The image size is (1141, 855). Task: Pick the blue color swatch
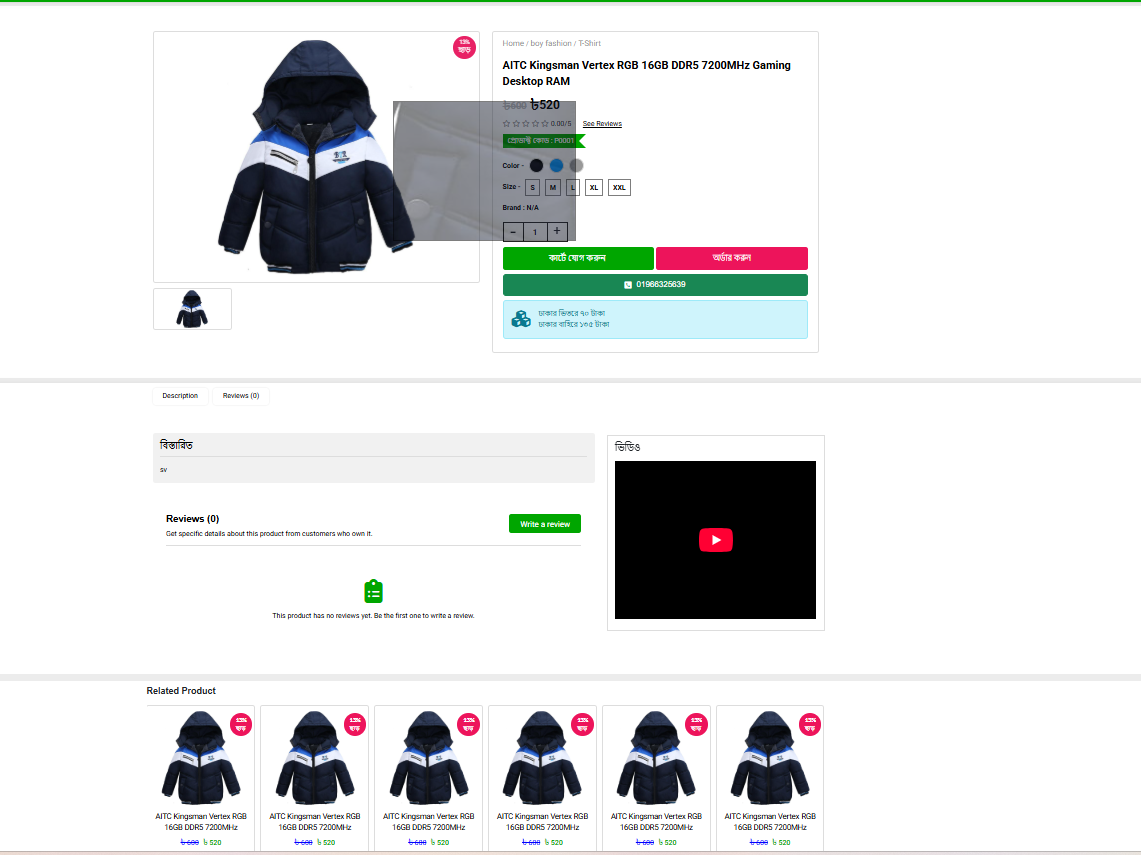point(556,166)
